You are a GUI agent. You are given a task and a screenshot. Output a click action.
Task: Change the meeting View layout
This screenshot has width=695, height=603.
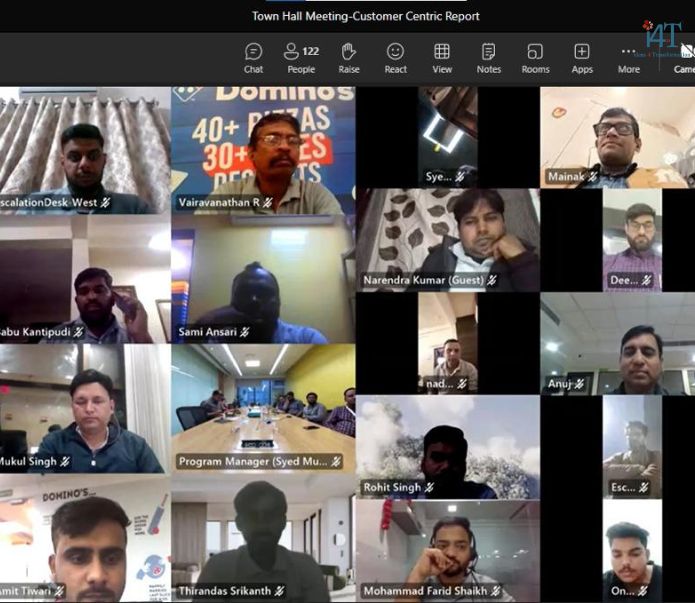click(x=442, y=58)
